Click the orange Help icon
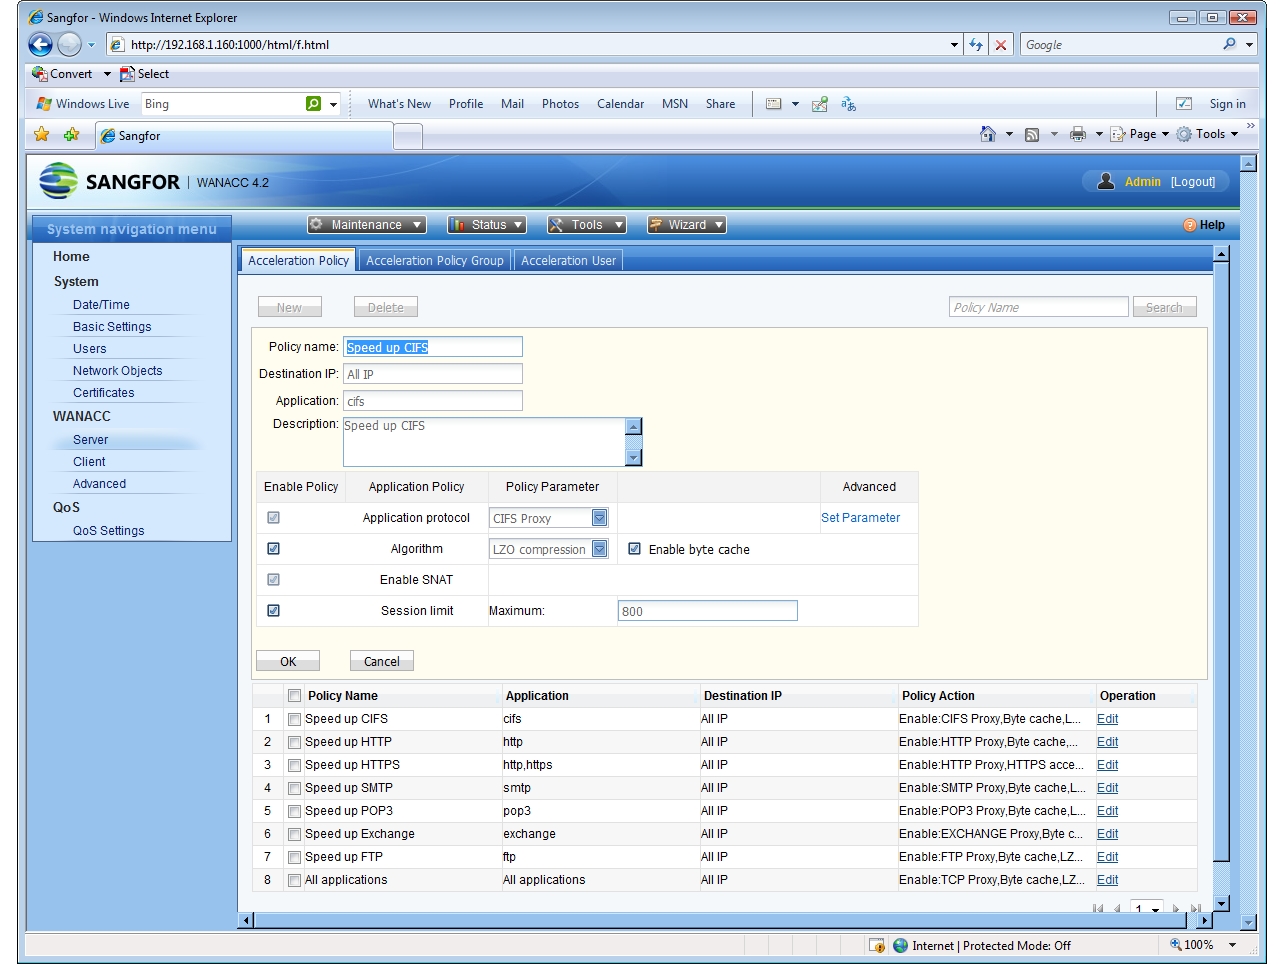The width and height of the screenshot is (1285, 964). point(1190,225)
